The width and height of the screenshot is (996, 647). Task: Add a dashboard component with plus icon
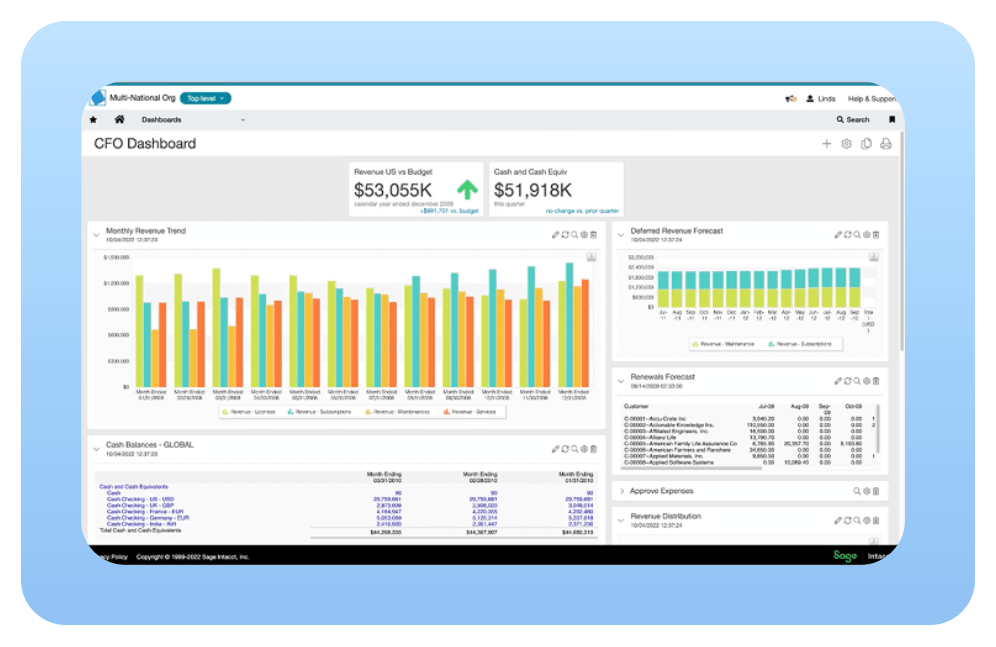coord(826,144)
